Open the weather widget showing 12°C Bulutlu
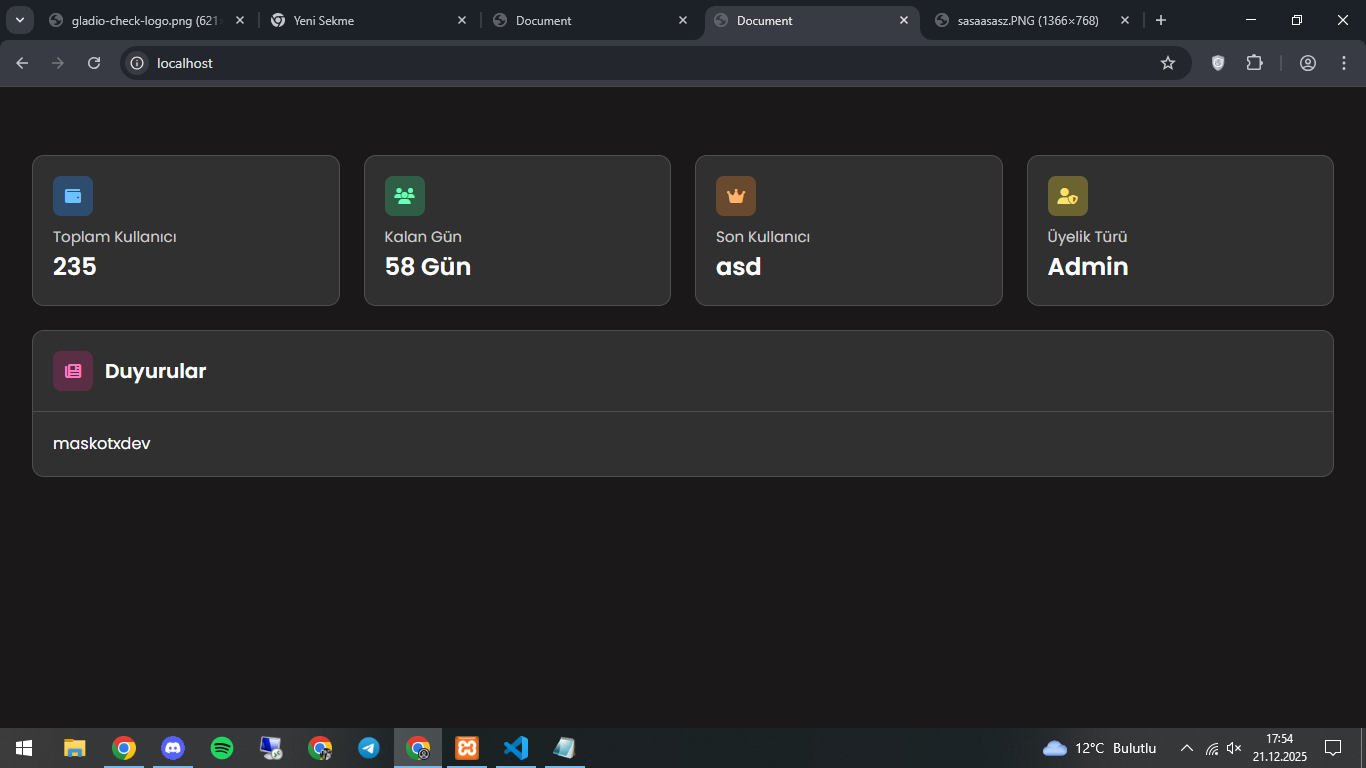The width and height of the screenshot is (1366, 768). tap(1100, 748)
